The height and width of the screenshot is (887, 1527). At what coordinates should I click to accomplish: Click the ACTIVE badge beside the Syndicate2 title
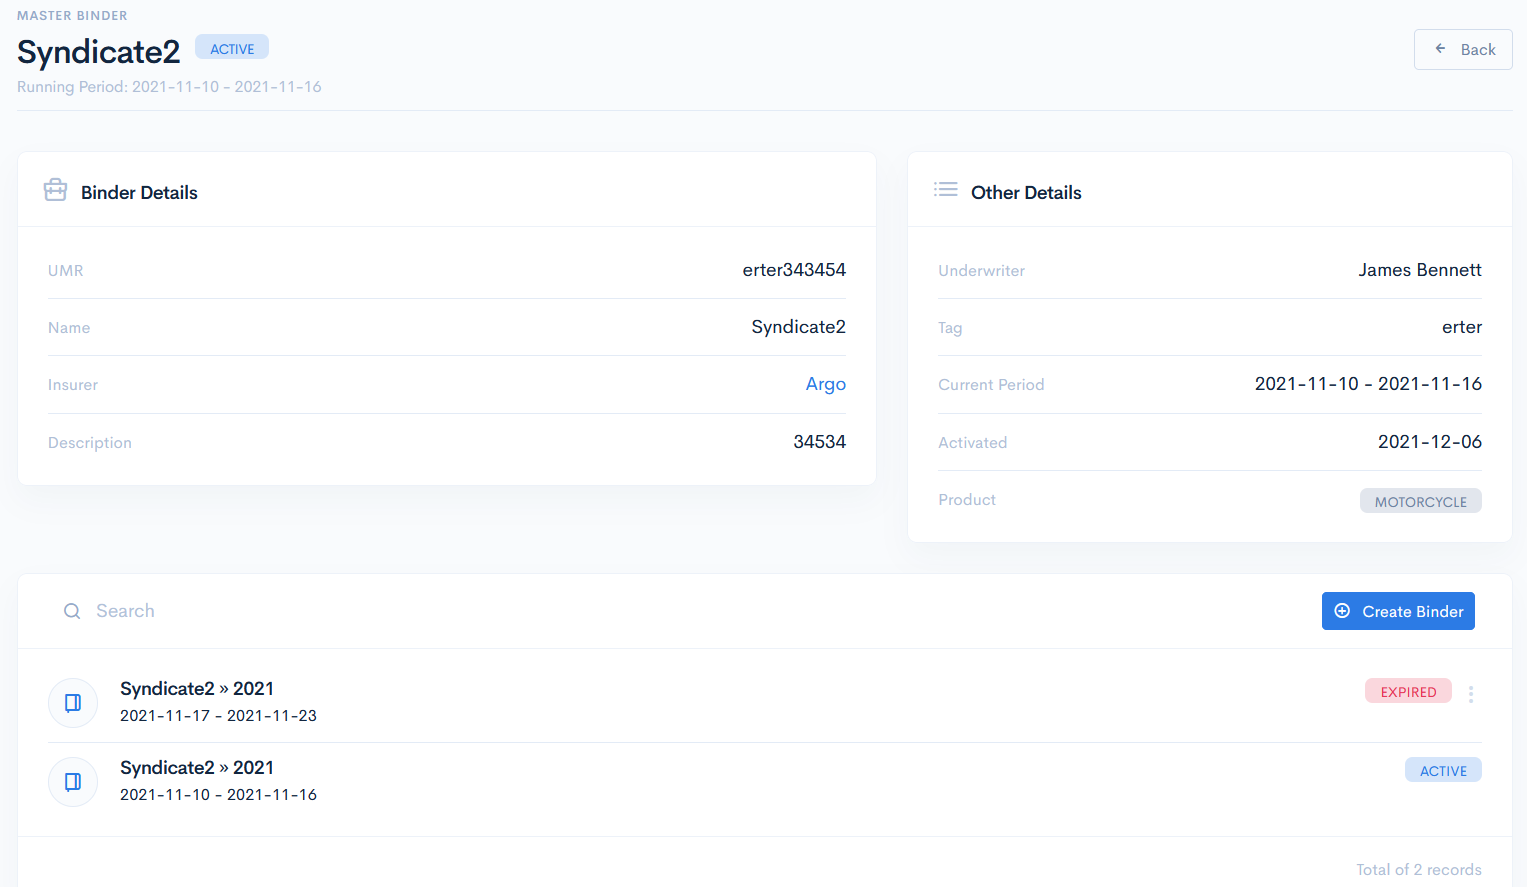click(232, 49)
